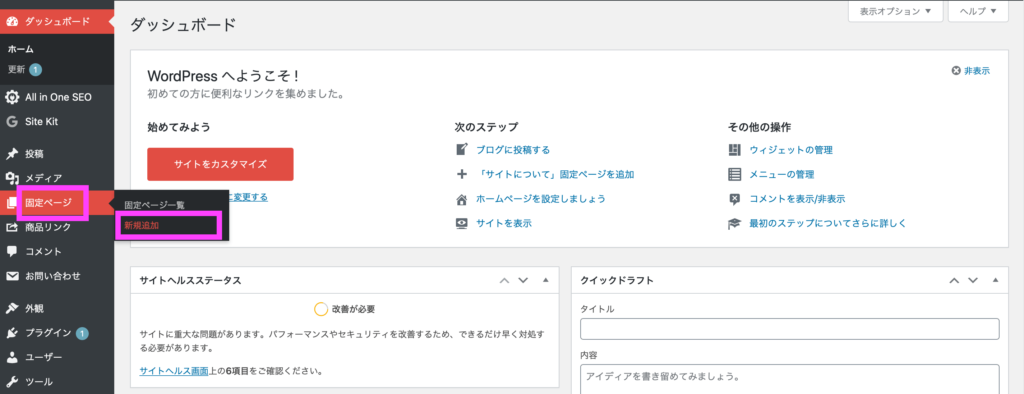Select ホーム submenu item
This screenshot has width=1024, height=394.
coord(21,50)
